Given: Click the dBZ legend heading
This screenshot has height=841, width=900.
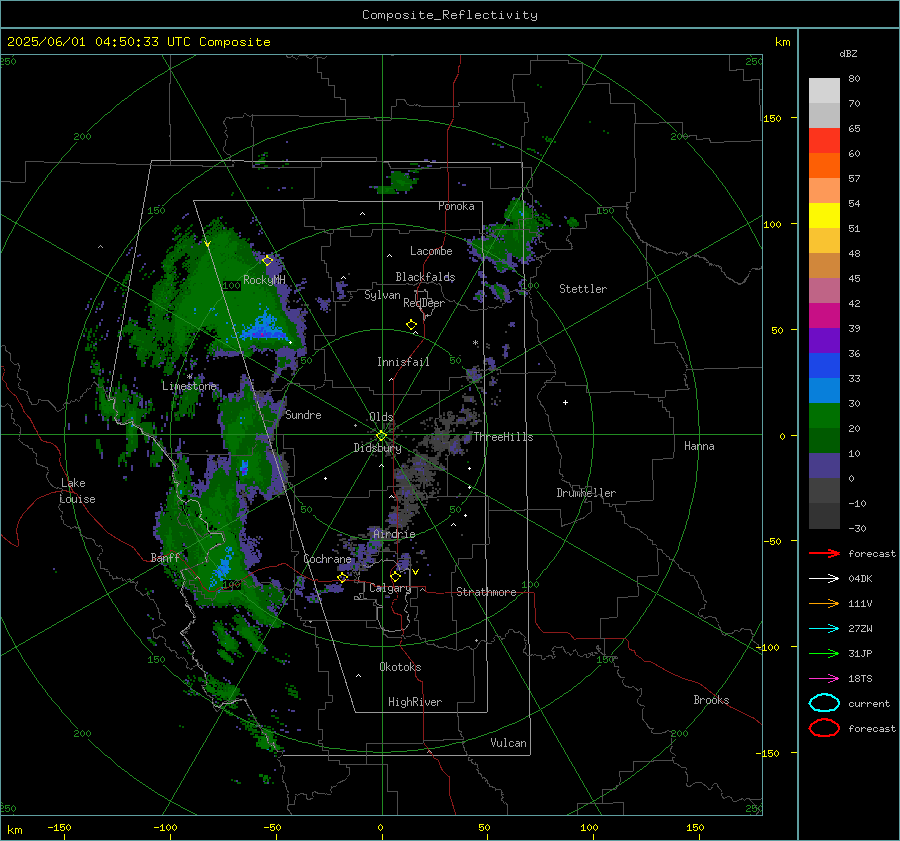Looking at the screenshot, I should tap(848, 54).
